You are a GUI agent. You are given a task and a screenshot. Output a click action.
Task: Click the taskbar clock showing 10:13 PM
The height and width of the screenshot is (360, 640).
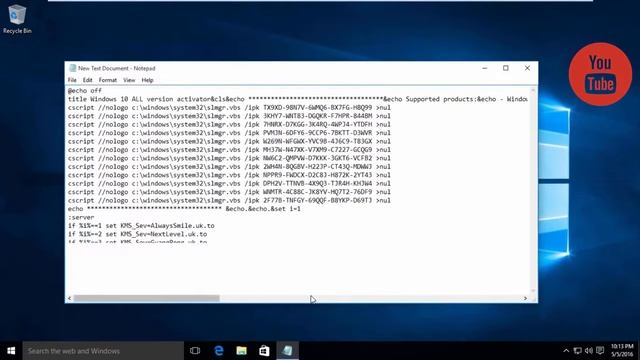point(622,351)
